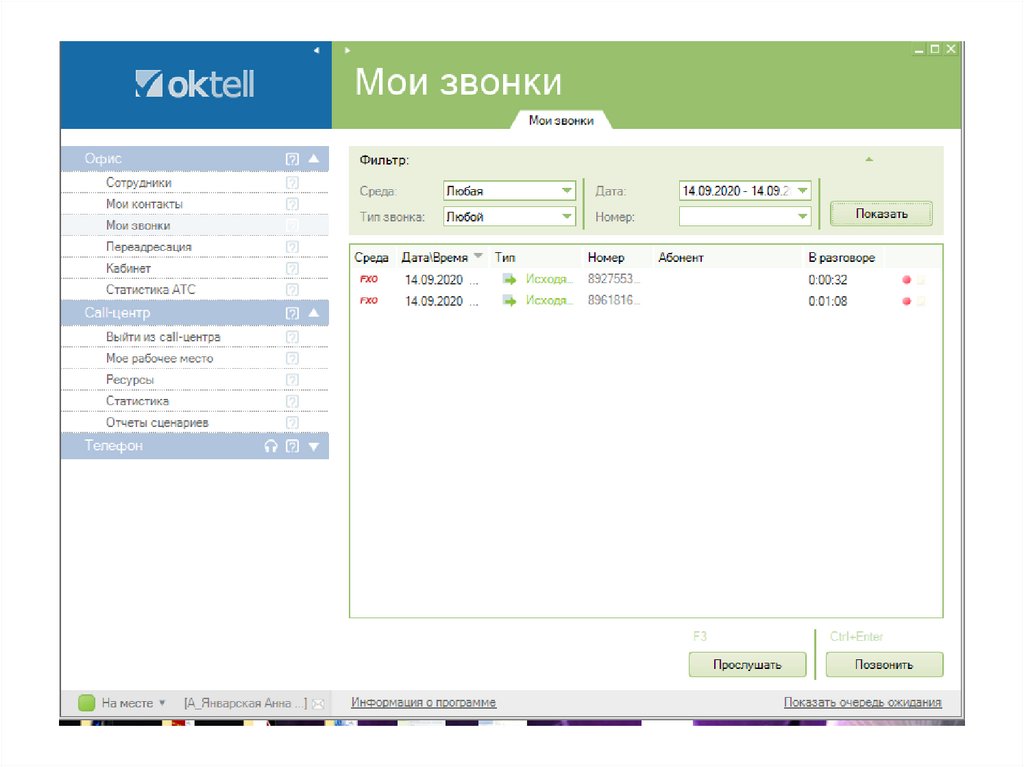Click the envelope icon near user name
The height and width of the screenshot is (767, 1024).
[x=318, y=704]
